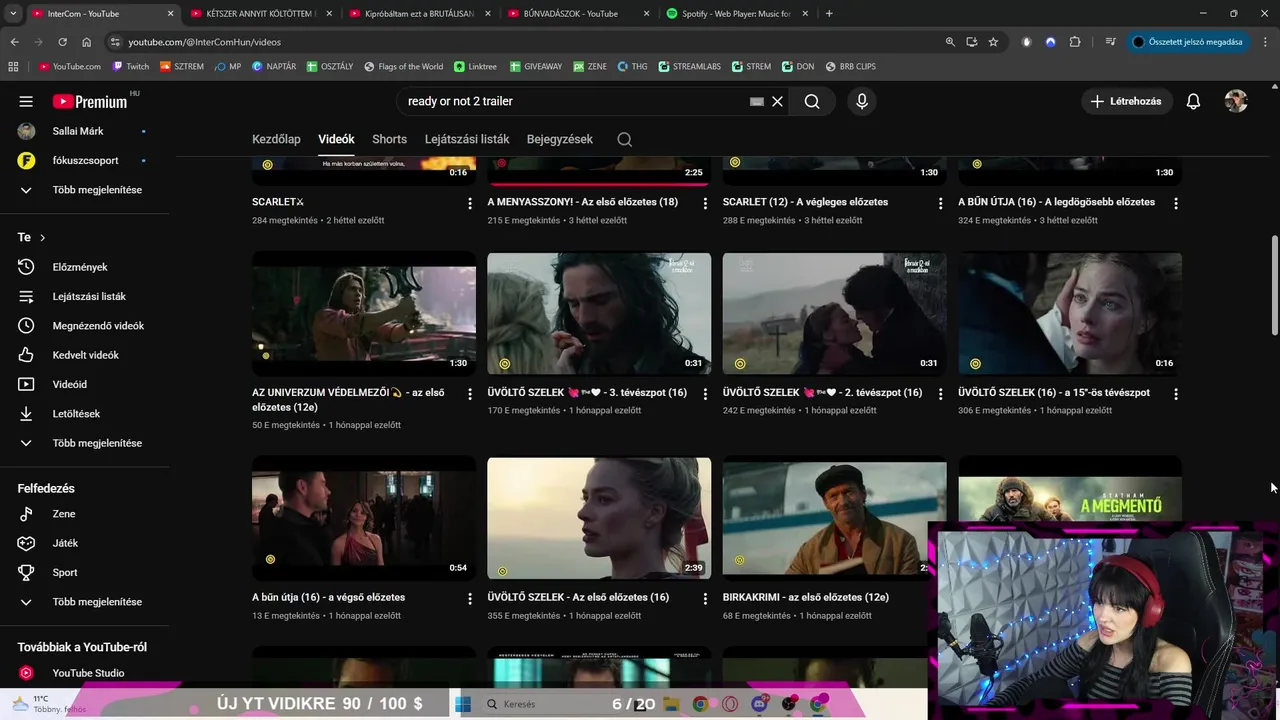The height and width of the screenshot is (720, 1280).
Task: Open the ÜVÖLTŐ SZELEK első előzetes thumbnail
Action: (599, 518)
